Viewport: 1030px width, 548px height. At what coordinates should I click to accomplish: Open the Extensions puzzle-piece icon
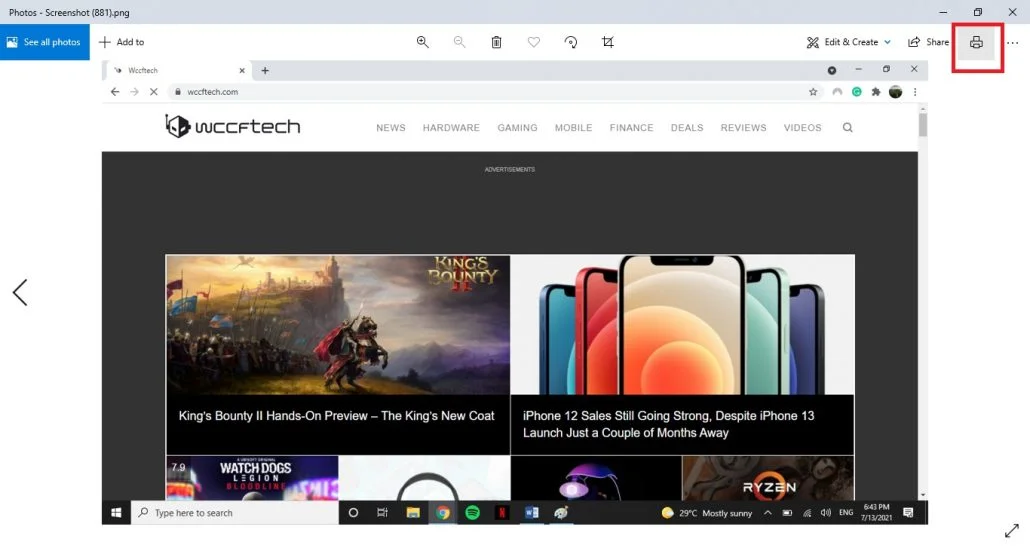(876, 92)
